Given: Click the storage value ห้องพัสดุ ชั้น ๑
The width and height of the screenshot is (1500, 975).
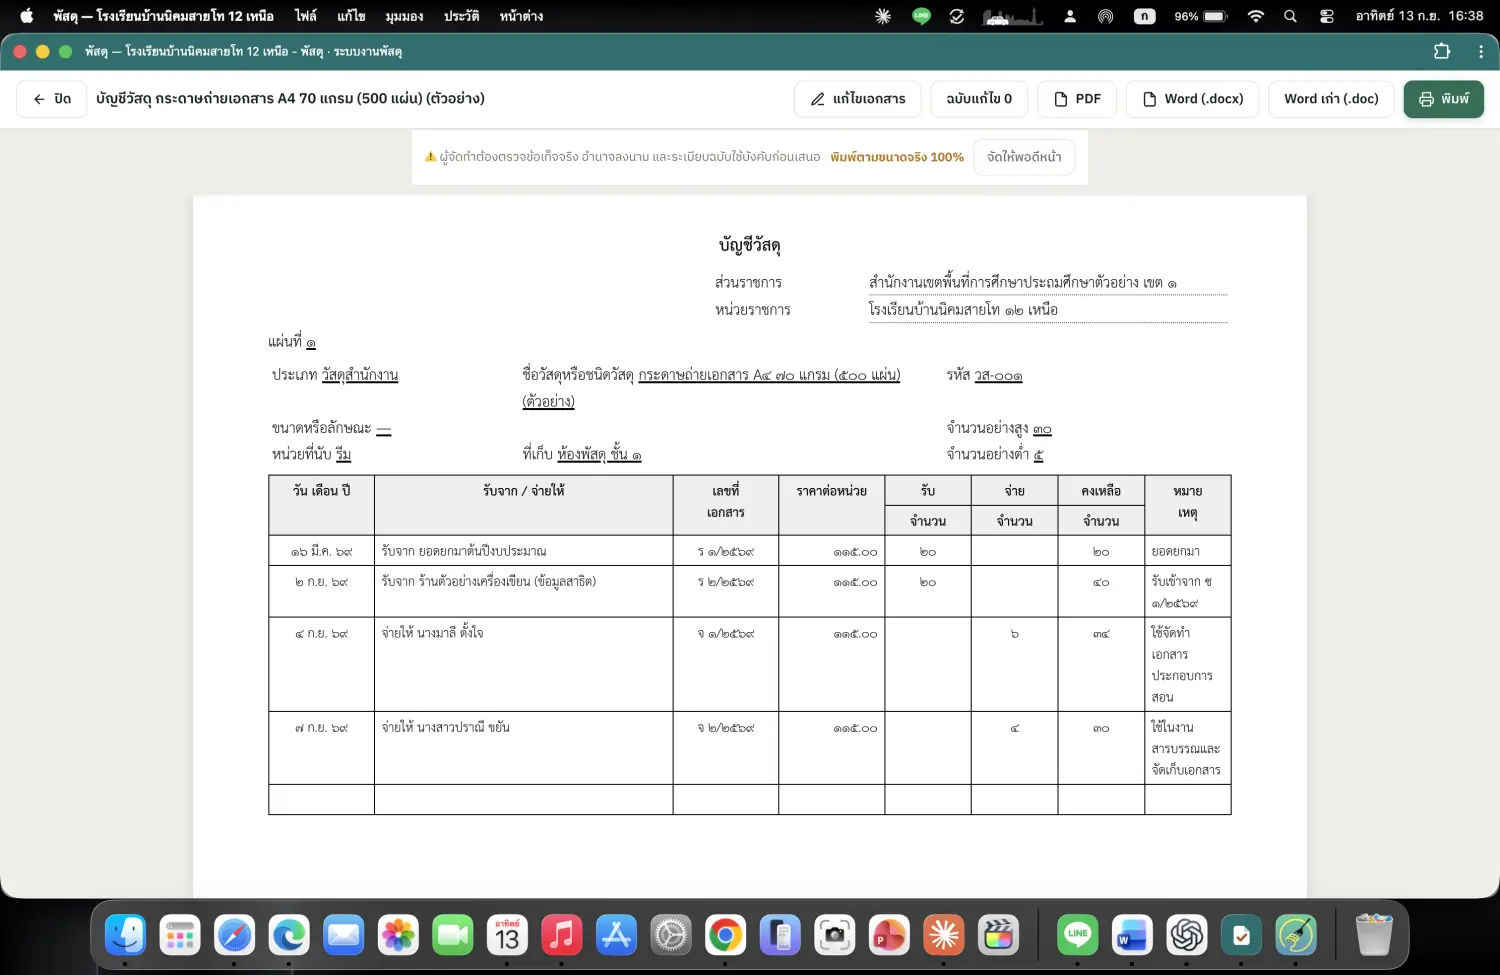Looking at the screenshot, I should (x=599, y=454).
